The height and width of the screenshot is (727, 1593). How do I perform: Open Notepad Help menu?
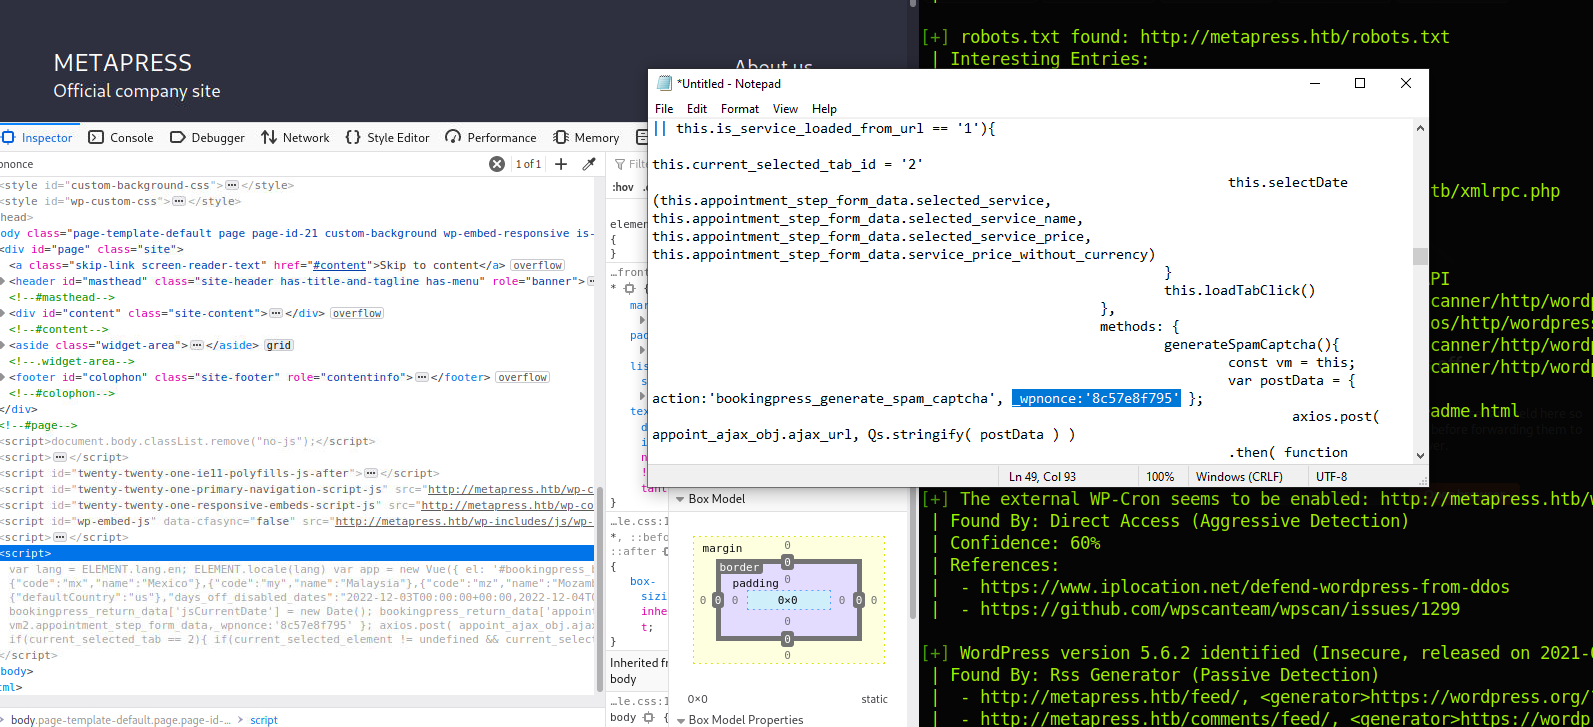[x=824, y=109]
